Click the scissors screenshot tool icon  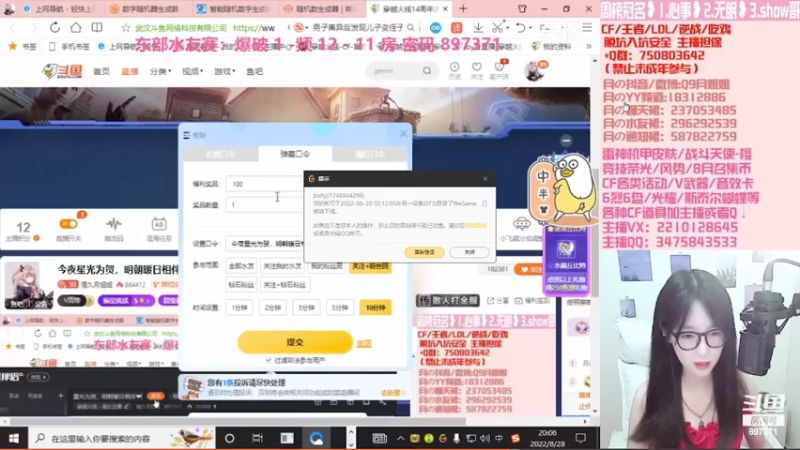coord(497,28)
